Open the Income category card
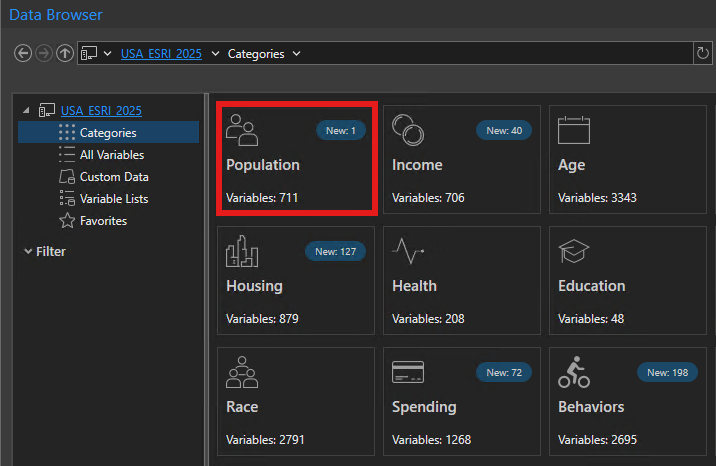 [x=462, y=159]
